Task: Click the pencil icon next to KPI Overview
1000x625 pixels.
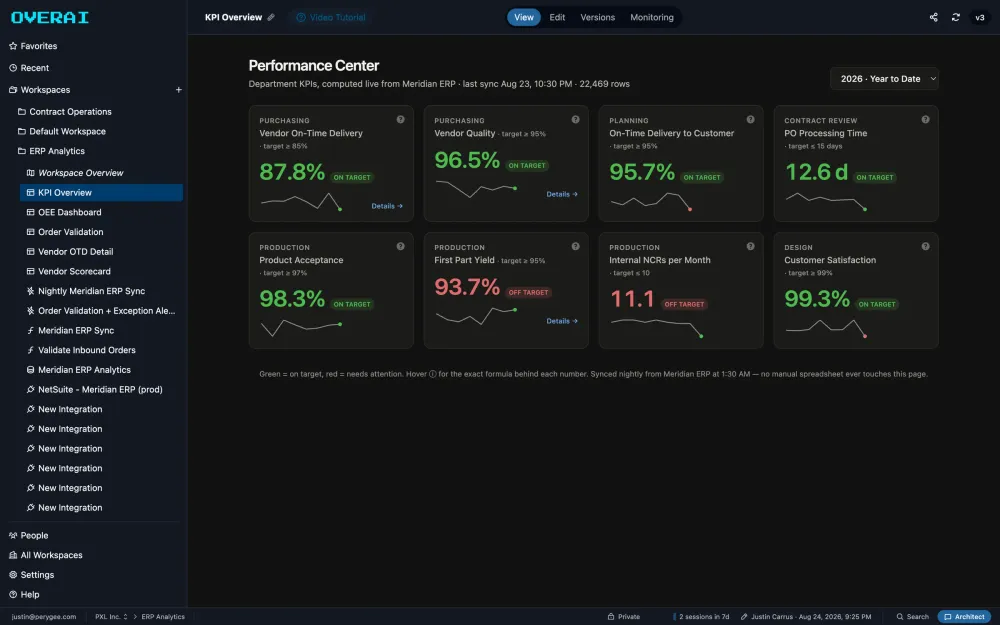Action: point(271,17)
